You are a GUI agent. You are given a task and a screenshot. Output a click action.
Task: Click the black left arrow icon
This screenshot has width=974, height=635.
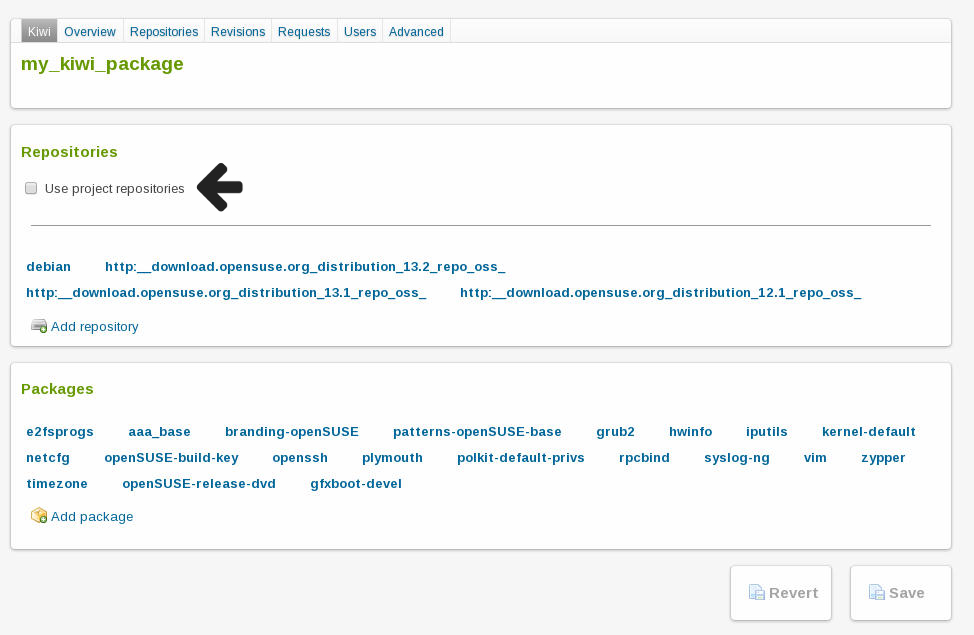tap(220, 187)
